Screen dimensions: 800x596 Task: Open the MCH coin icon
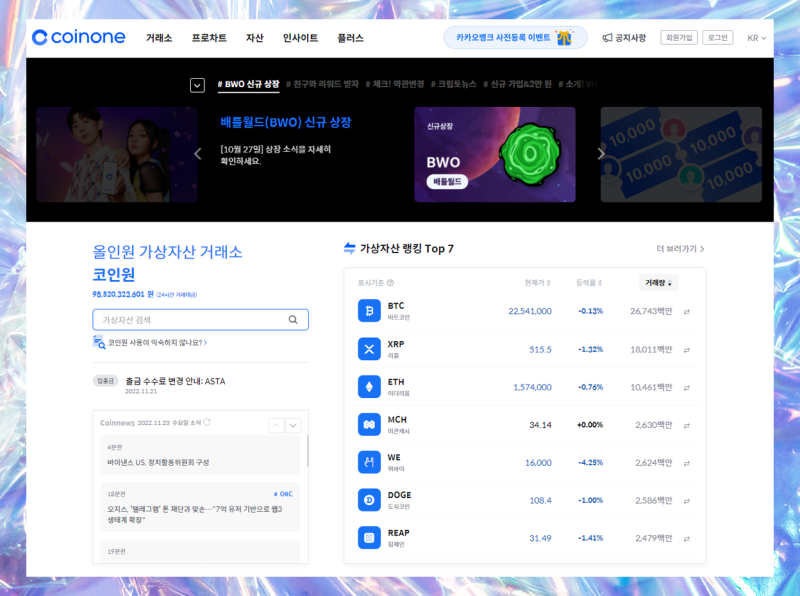pyautogui.click(x=369, y=425)
